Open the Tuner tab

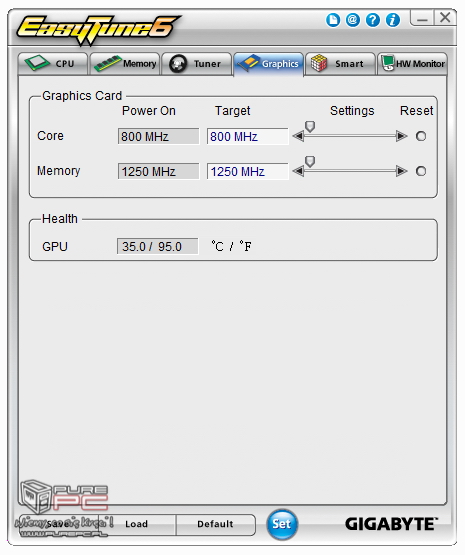click(x=197, y=64)
